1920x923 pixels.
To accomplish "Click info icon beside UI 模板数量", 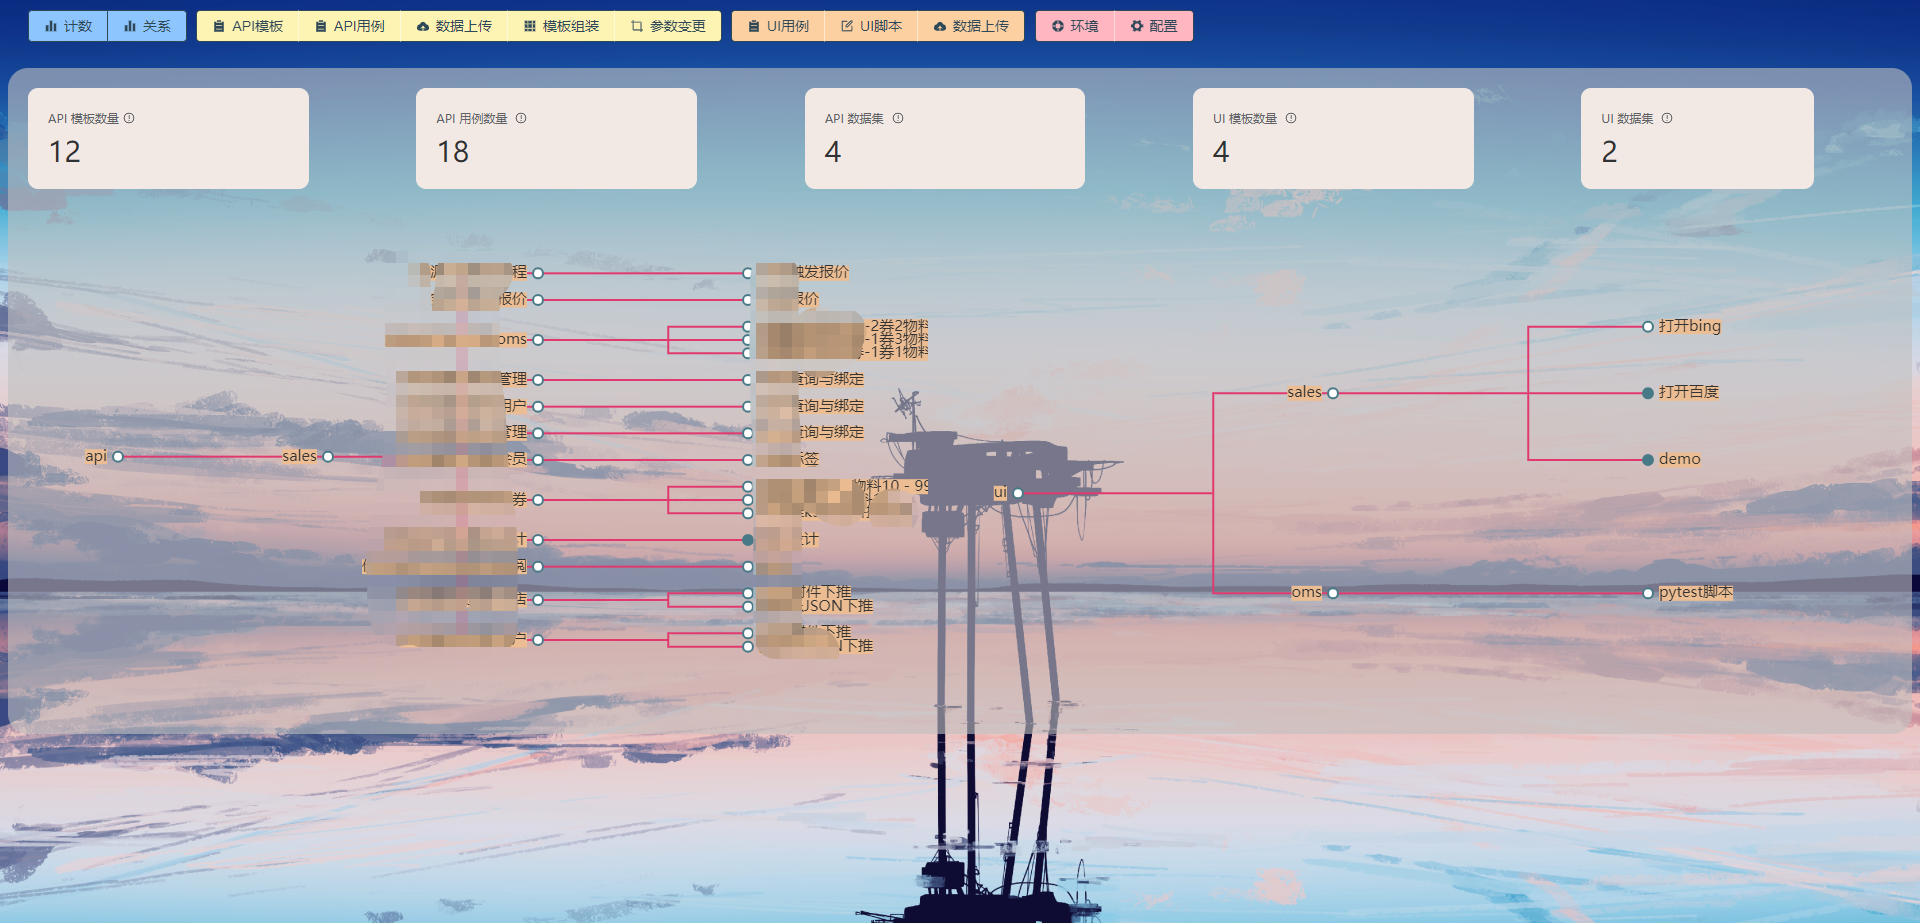I will click(1291, 118).
